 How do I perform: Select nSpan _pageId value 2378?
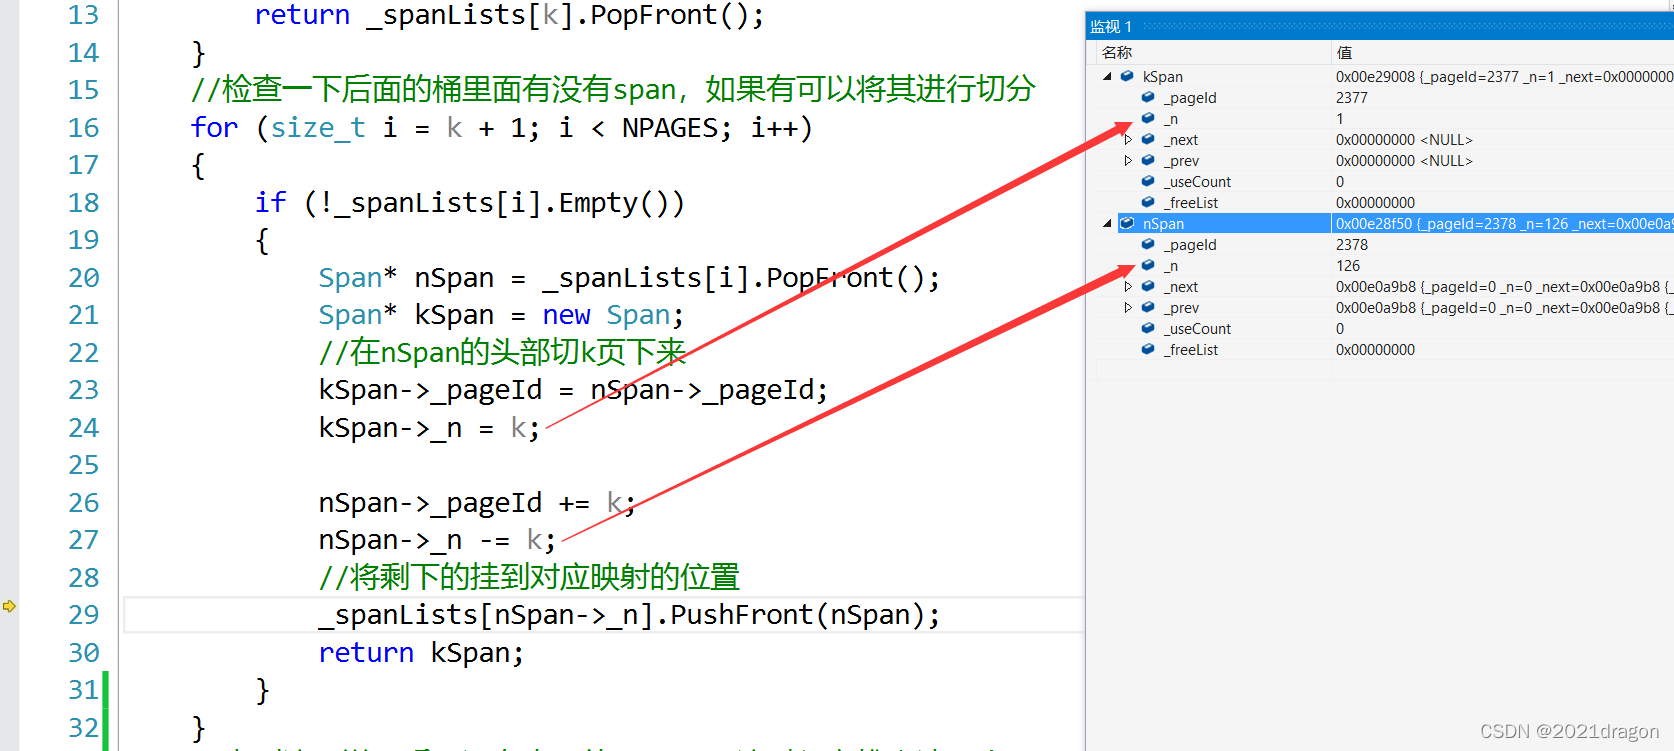(x=1352, y=244)
